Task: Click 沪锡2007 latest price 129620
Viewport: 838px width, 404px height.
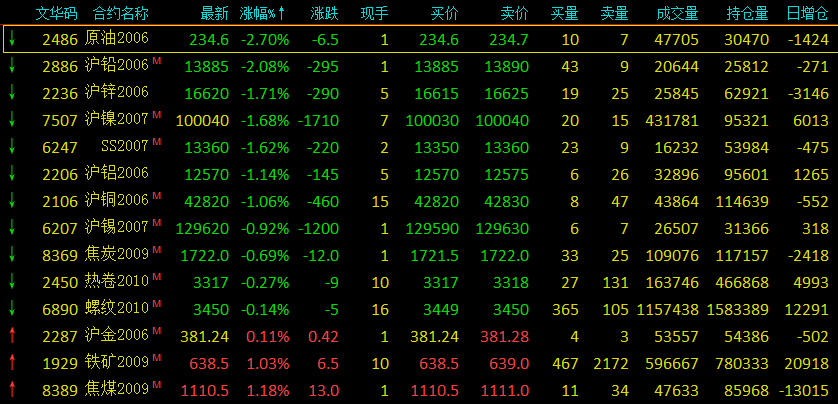Action: pyautogui.click(x=202, y=228)
